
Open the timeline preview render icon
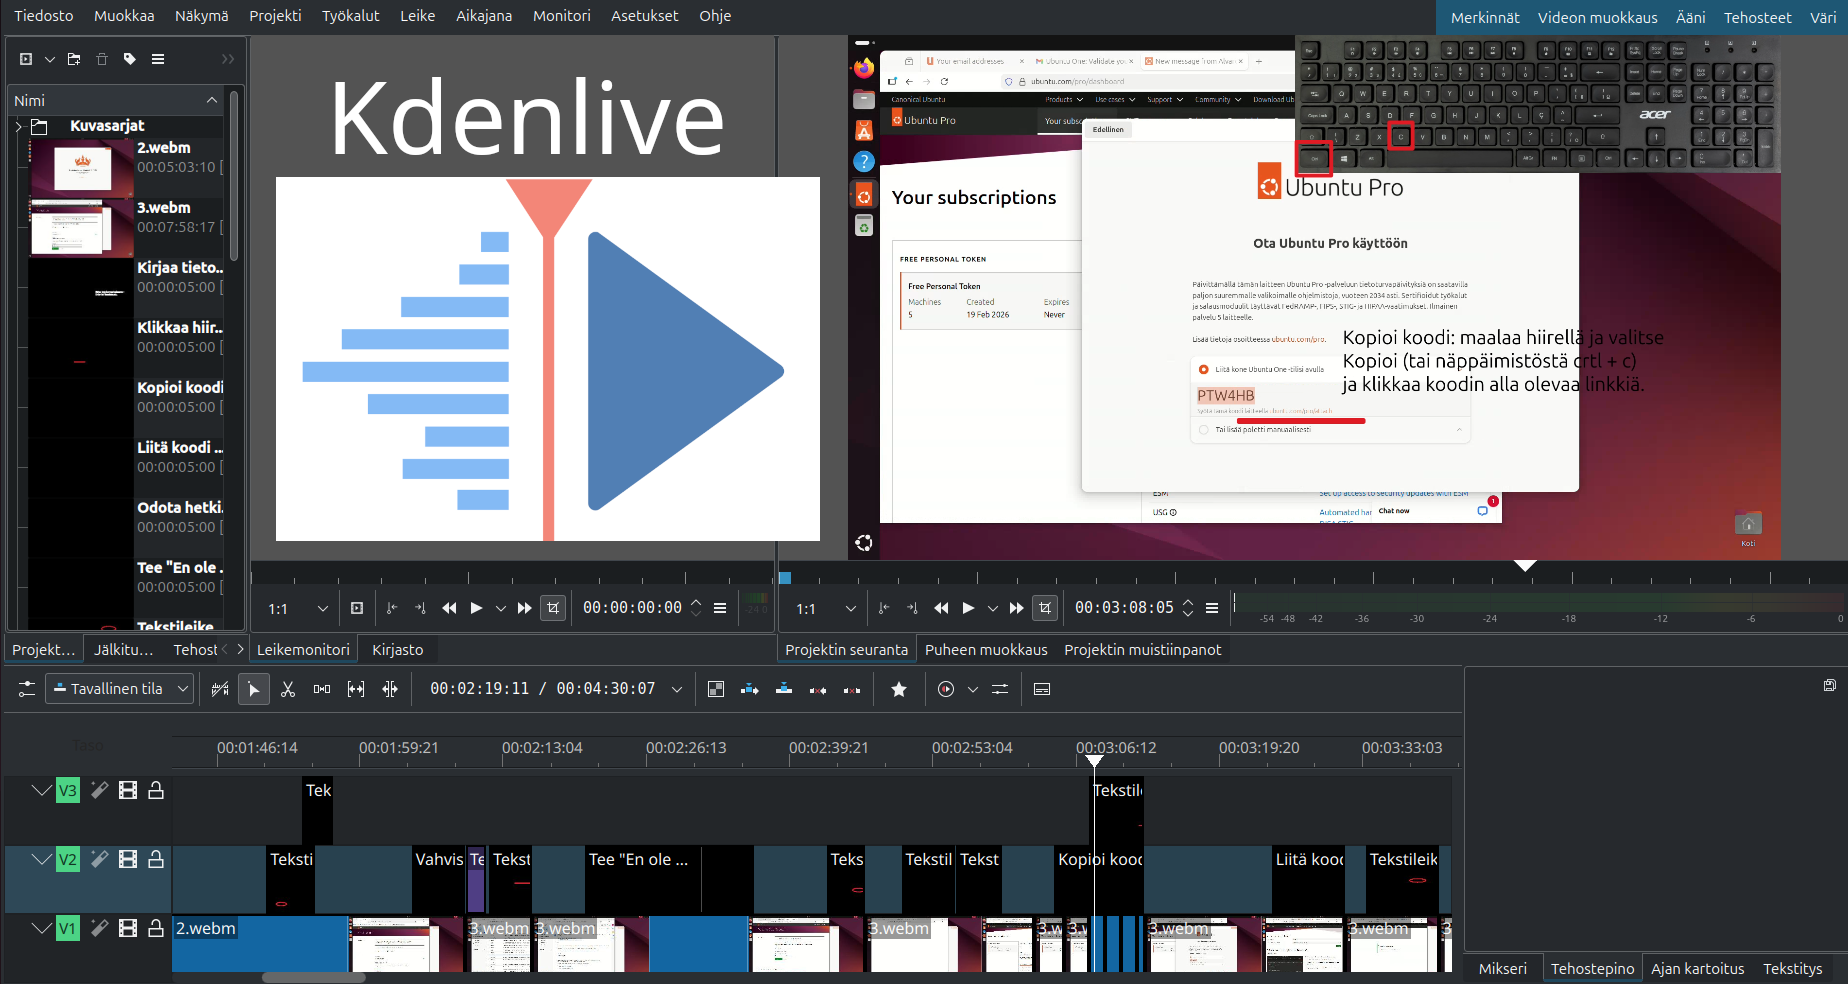click(x=946, y=689)
